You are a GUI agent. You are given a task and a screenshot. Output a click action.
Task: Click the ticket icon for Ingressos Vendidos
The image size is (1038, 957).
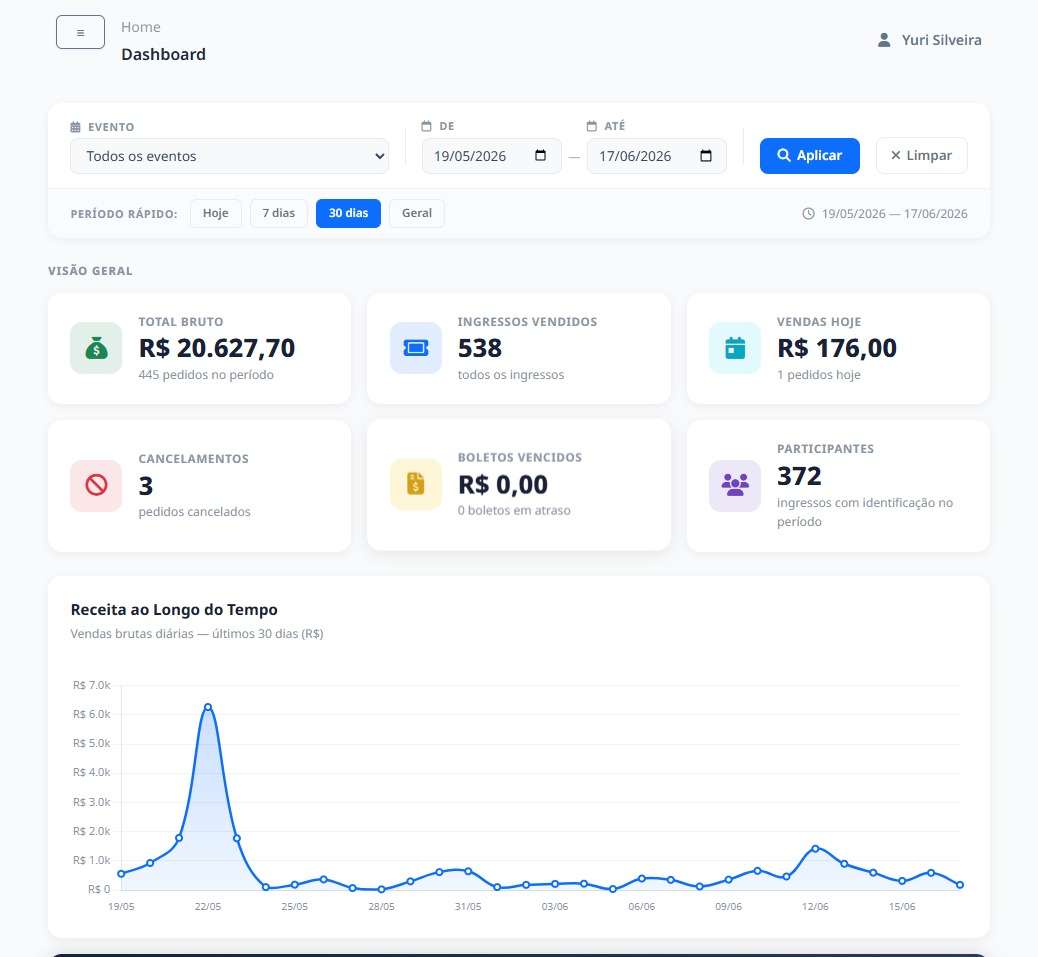(416, 348)
